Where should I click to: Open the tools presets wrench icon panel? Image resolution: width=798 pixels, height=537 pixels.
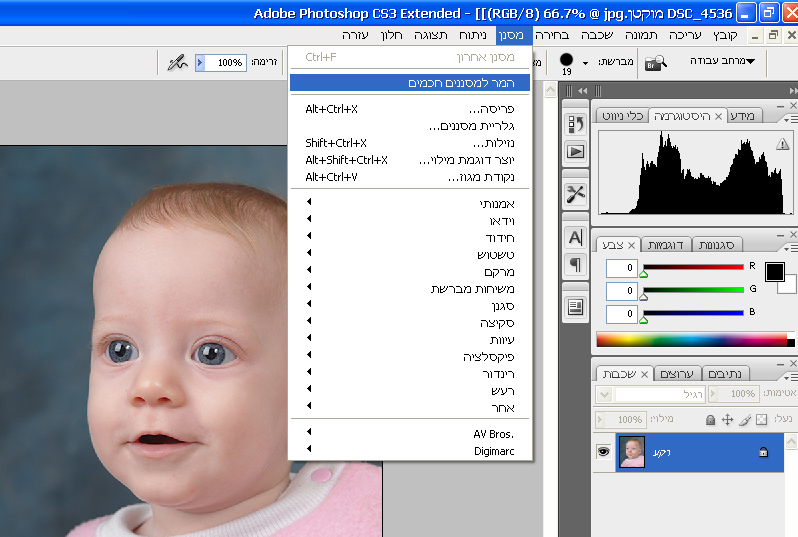(575, 193)
